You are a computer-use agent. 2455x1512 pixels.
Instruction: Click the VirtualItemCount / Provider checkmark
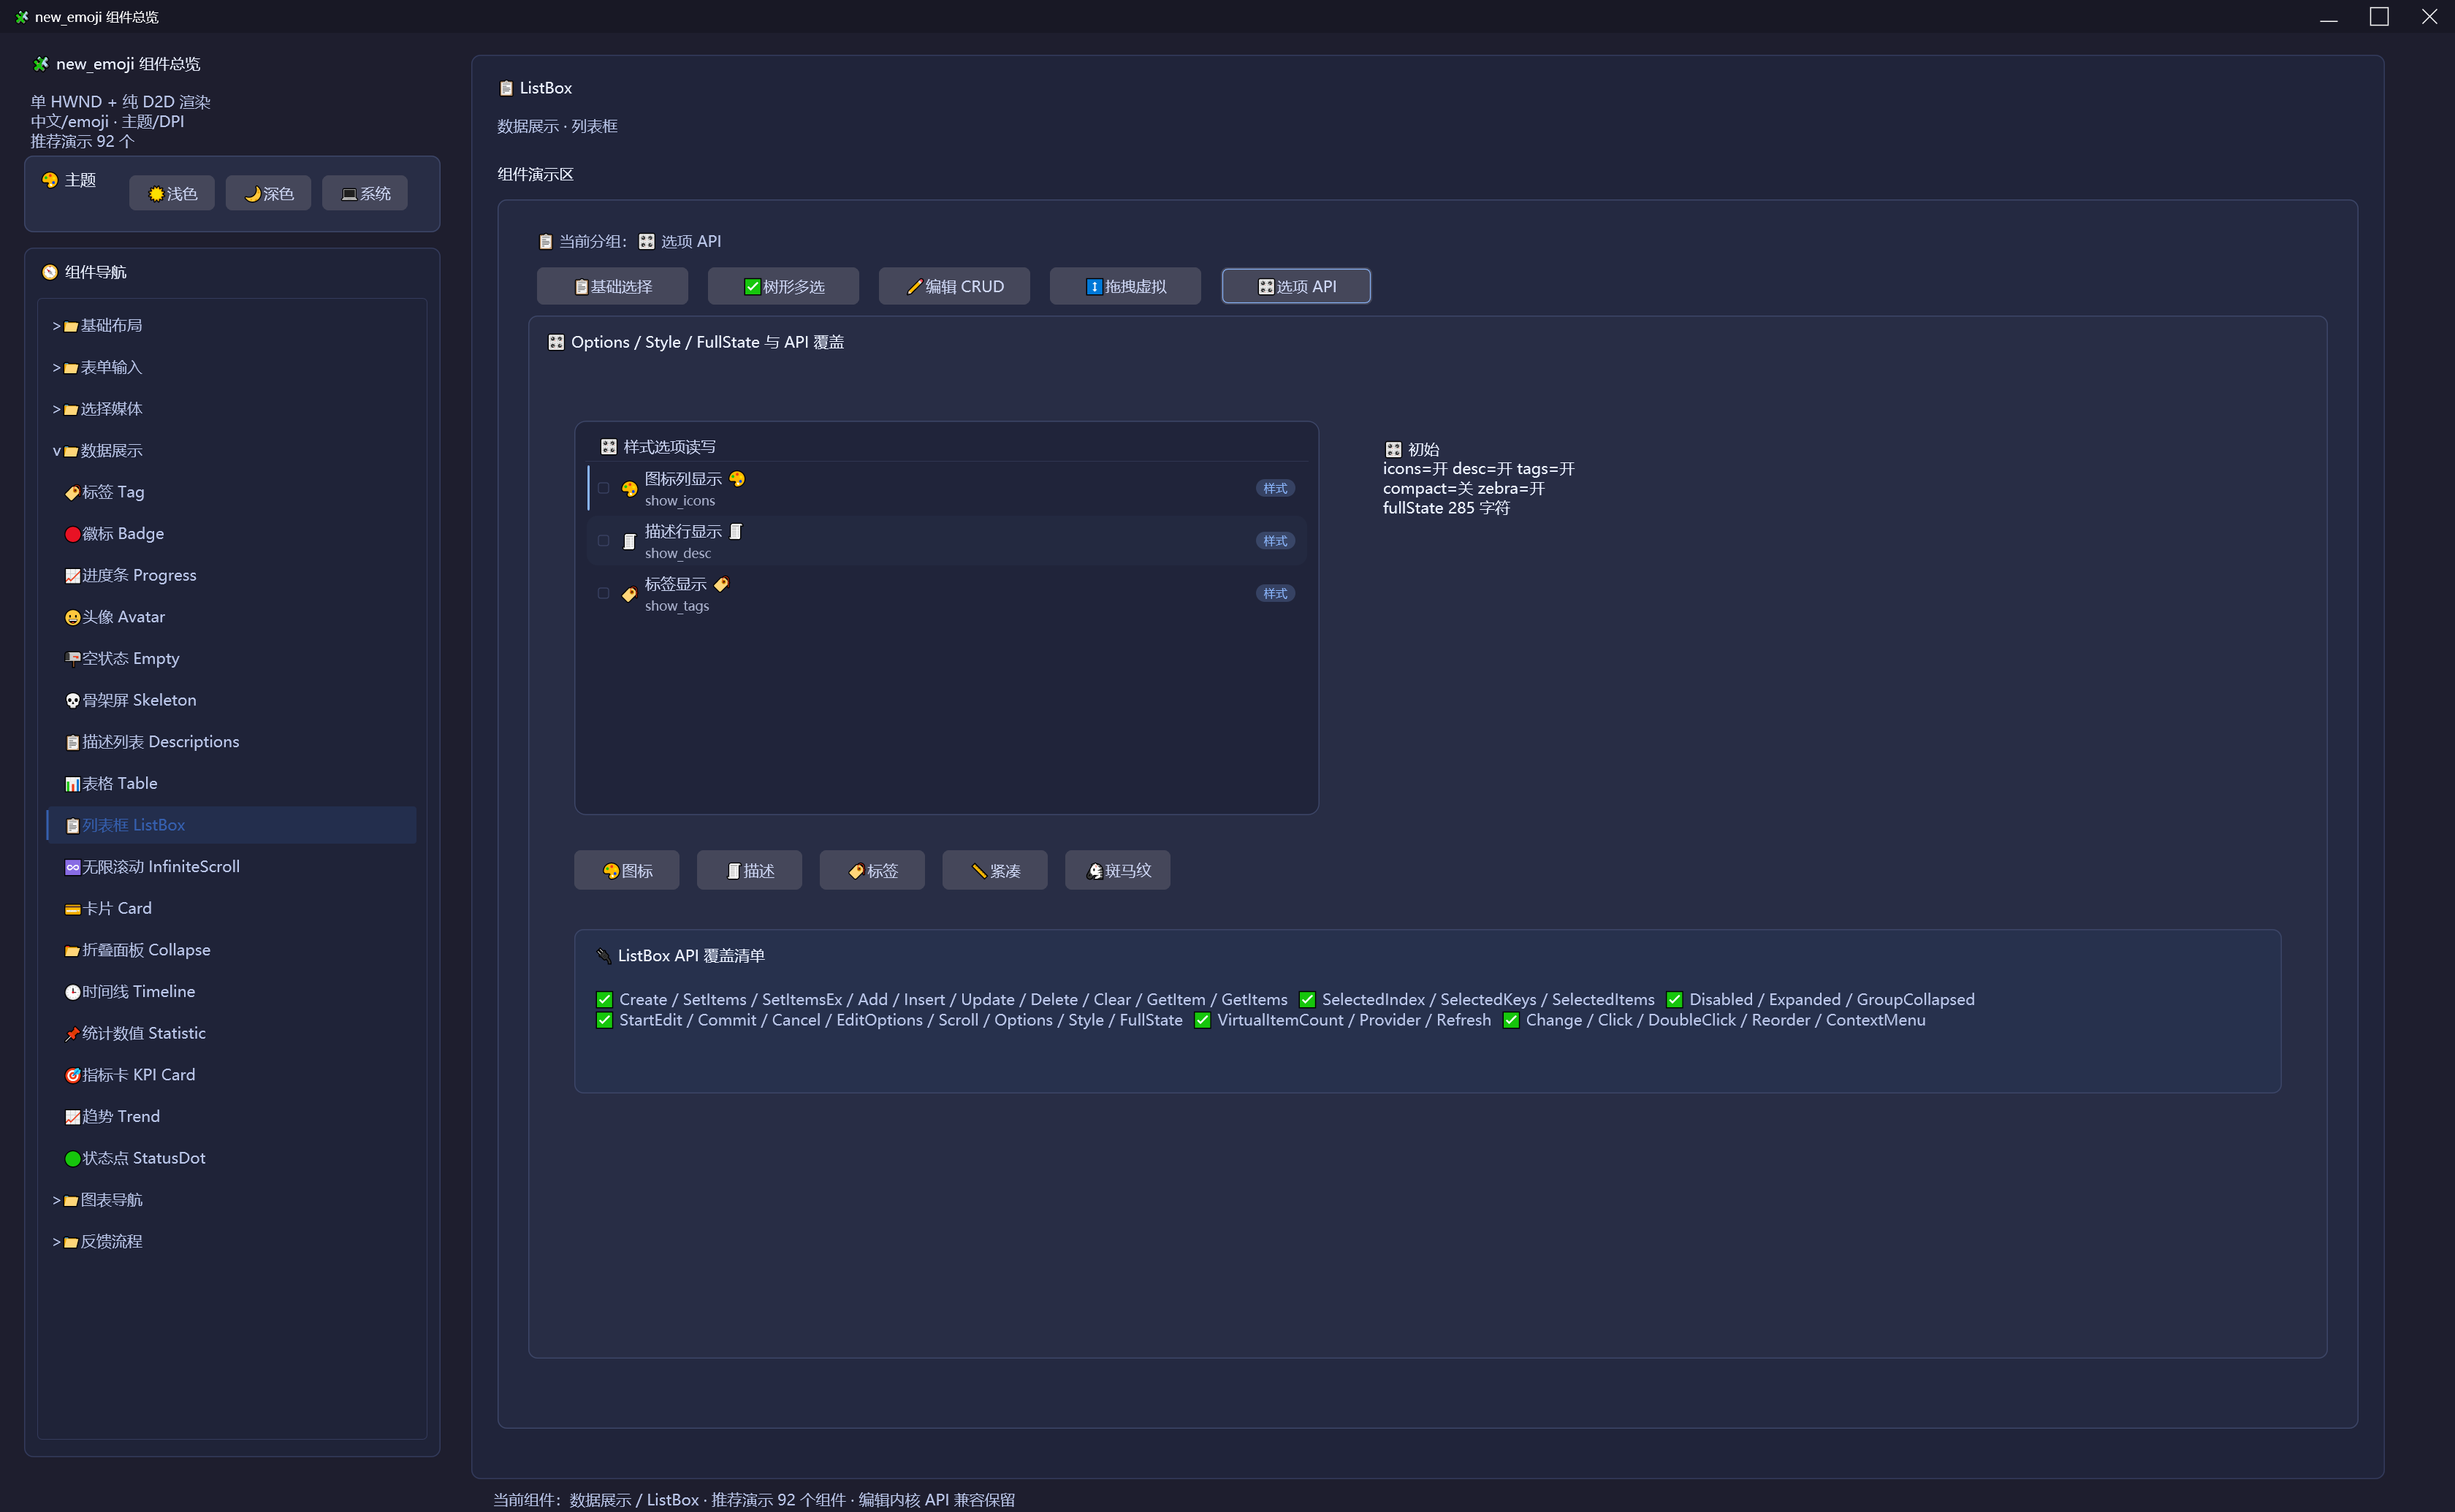pos(1202,1021)
